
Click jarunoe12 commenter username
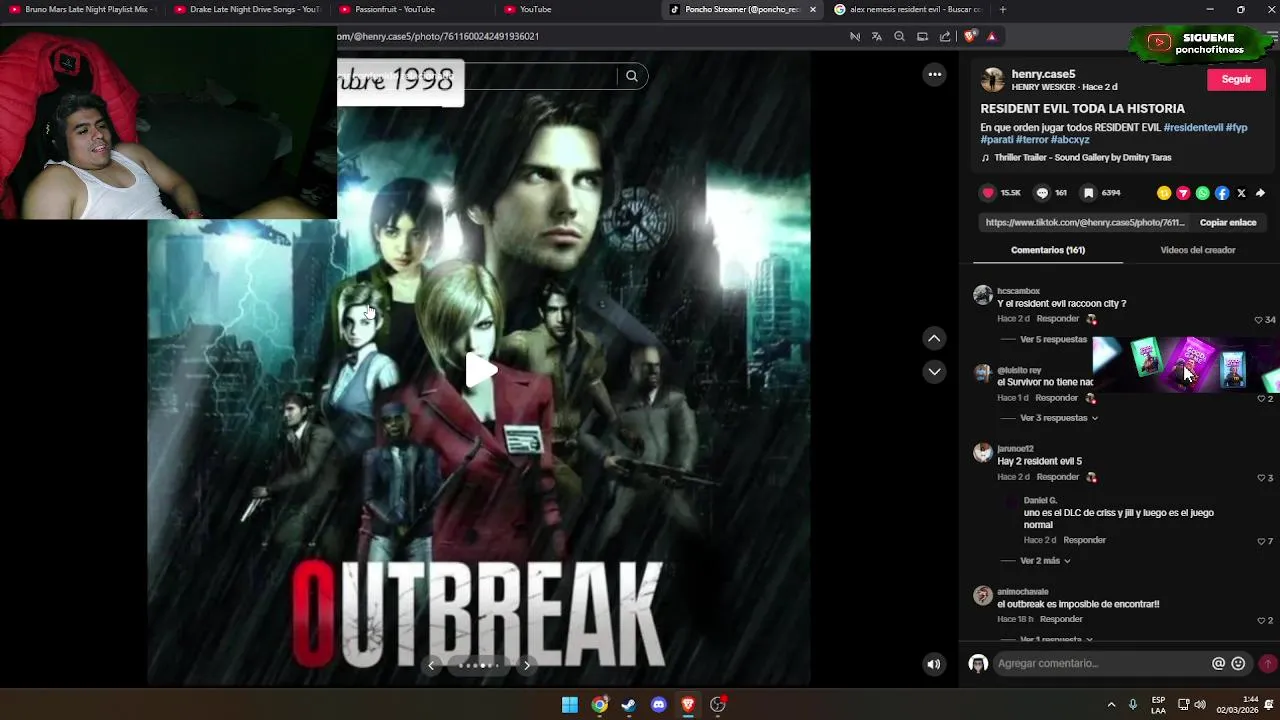(1015, 449)
